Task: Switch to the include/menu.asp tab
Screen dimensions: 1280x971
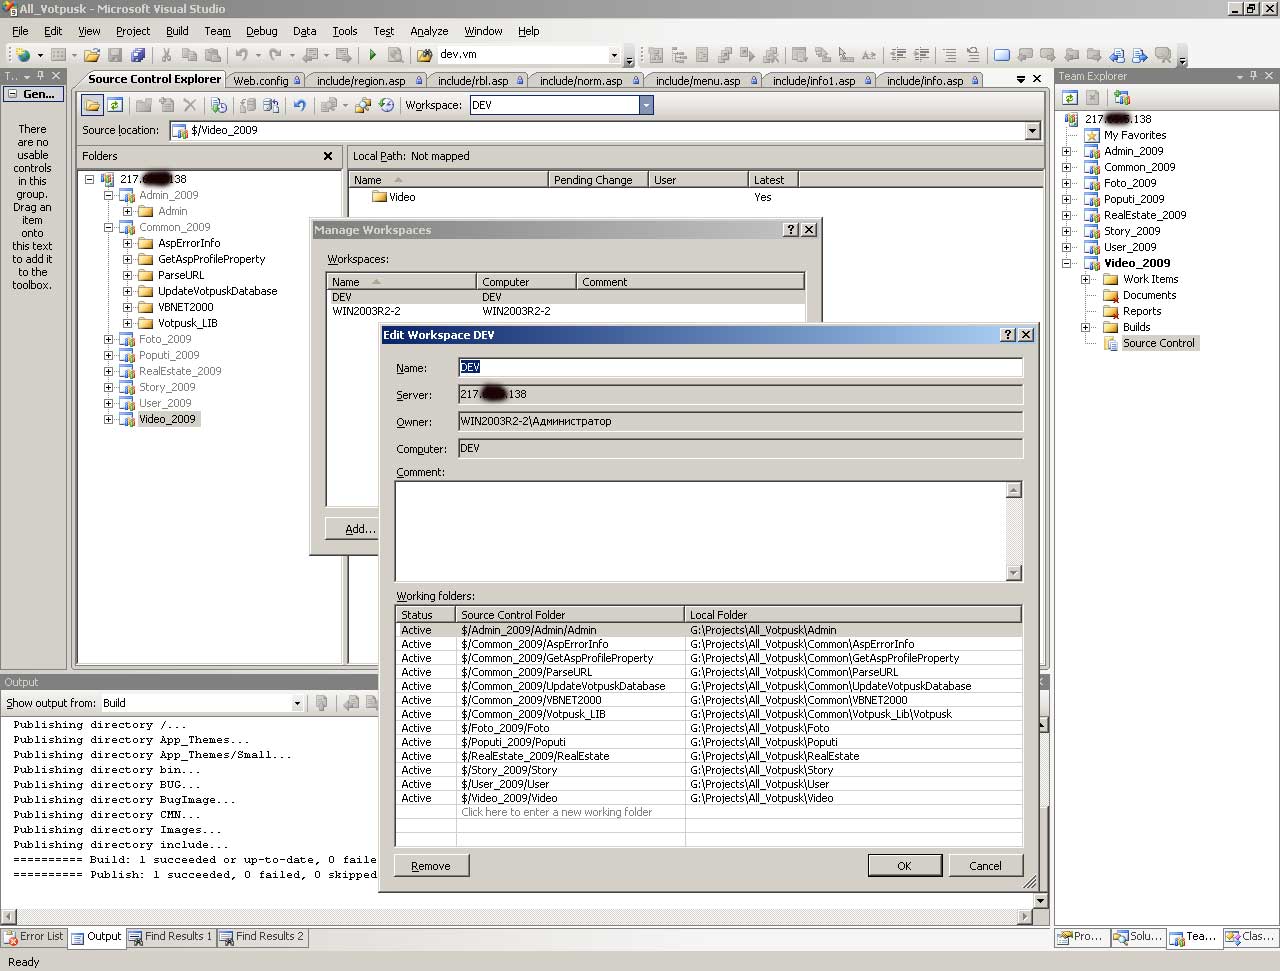Action: pyautogui.click(x=702, y=81)
